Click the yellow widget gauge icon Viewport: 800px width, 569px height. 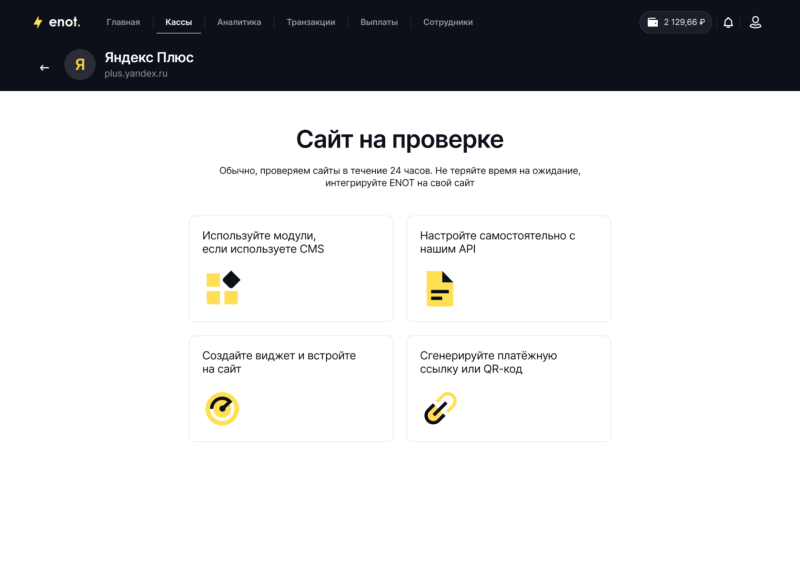click(x=222, y=408)
